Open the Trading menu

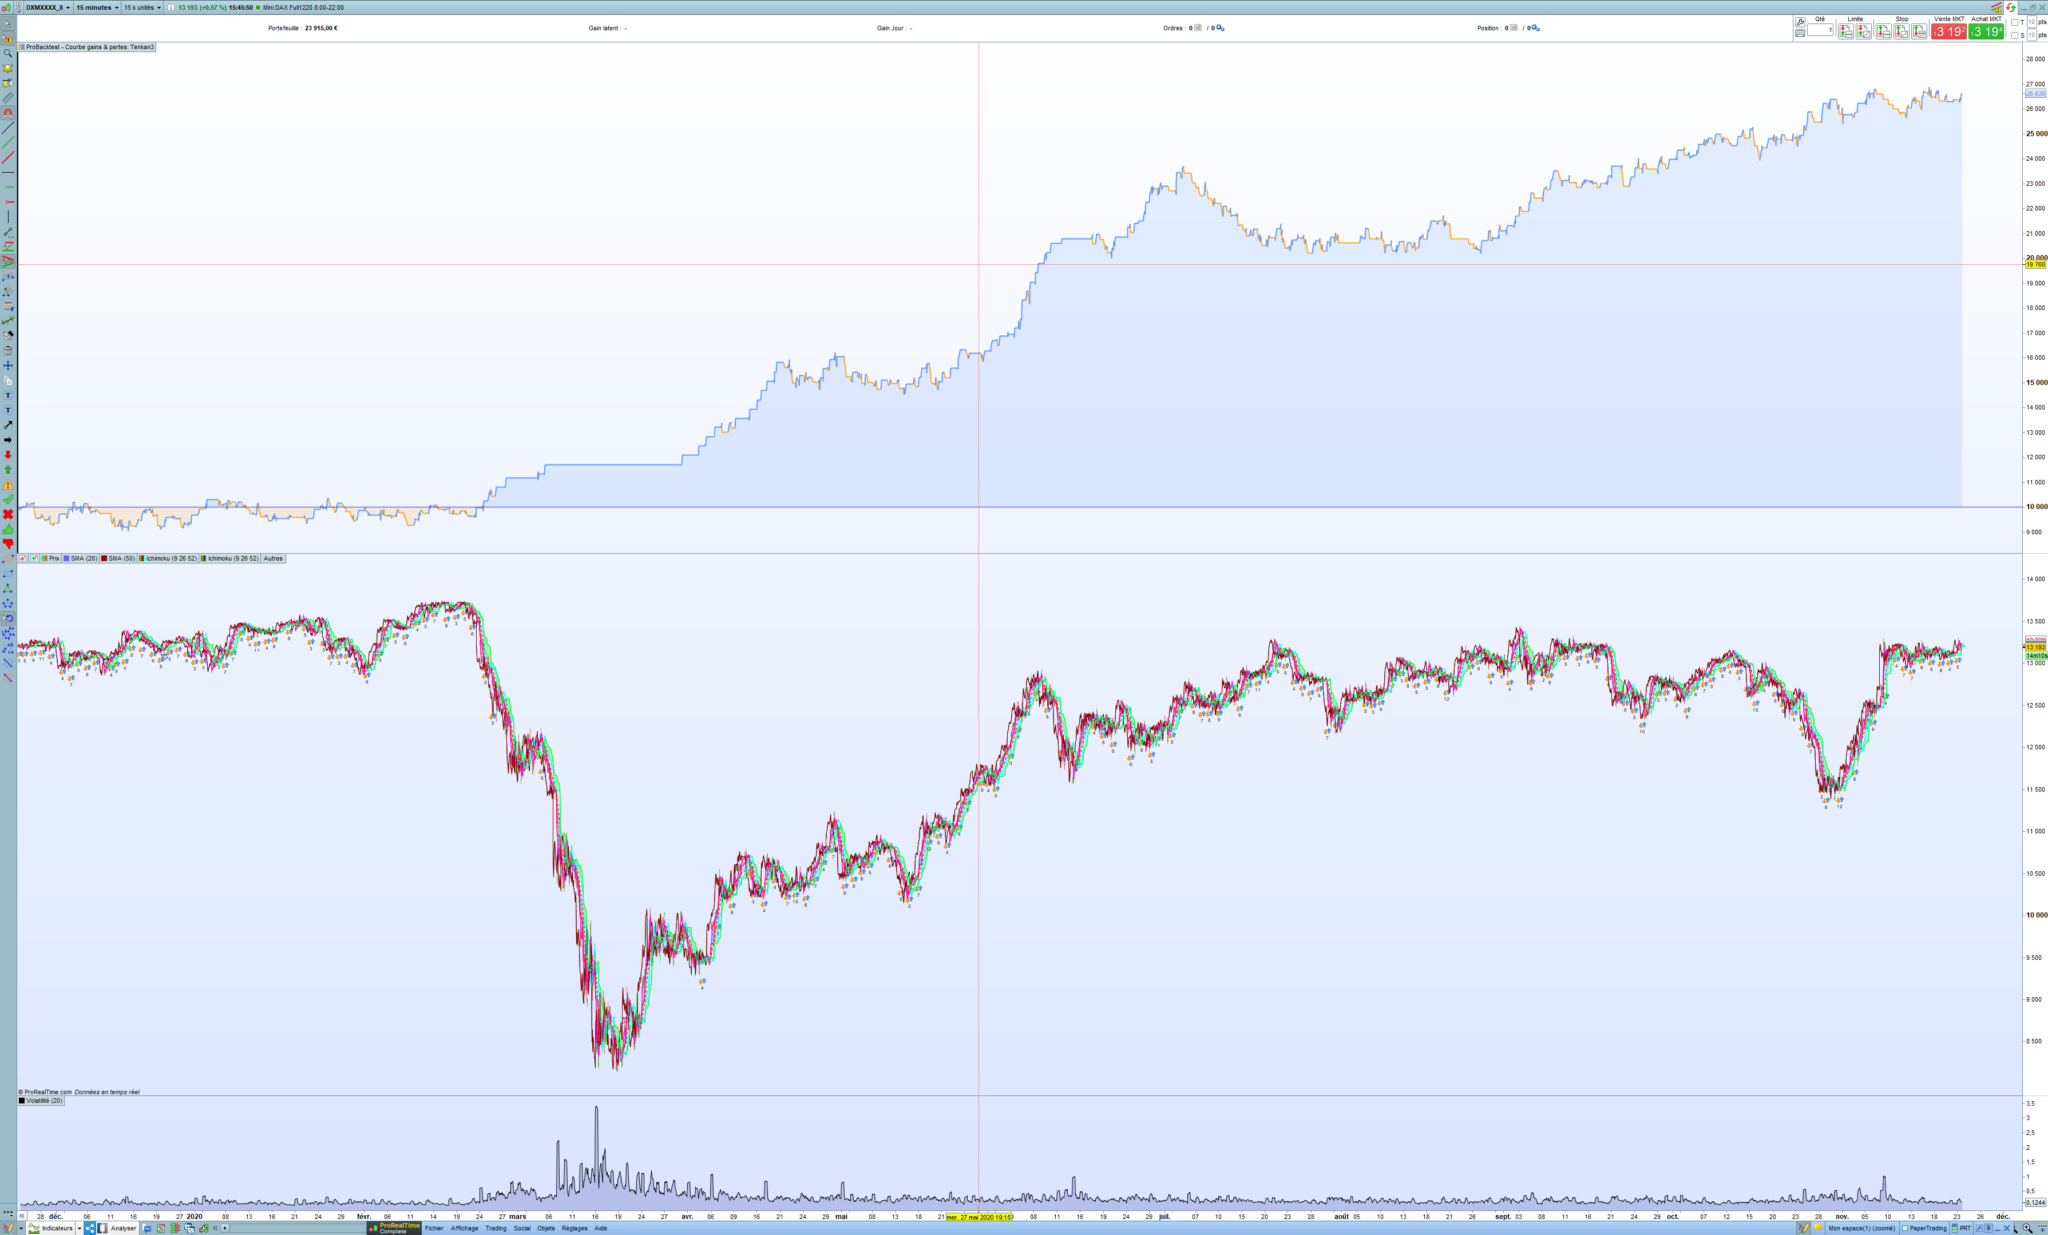coord(496,1228)
